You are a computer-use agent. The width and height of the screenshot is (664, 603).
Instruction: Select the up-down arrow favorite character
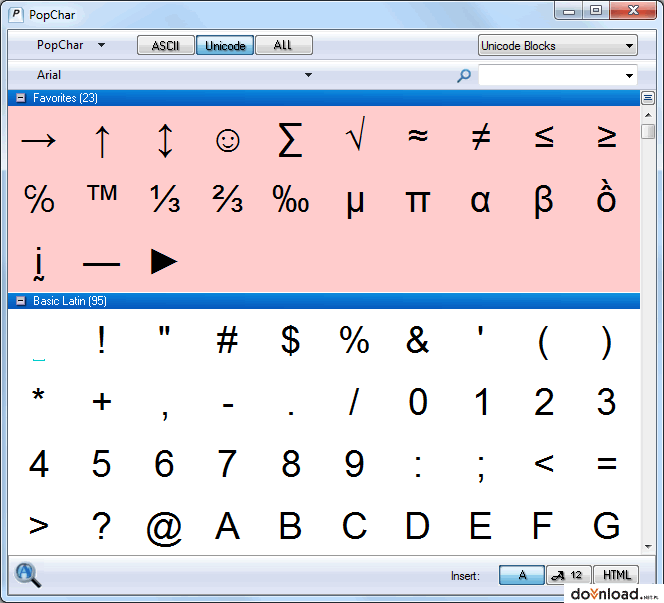point(165,141)
